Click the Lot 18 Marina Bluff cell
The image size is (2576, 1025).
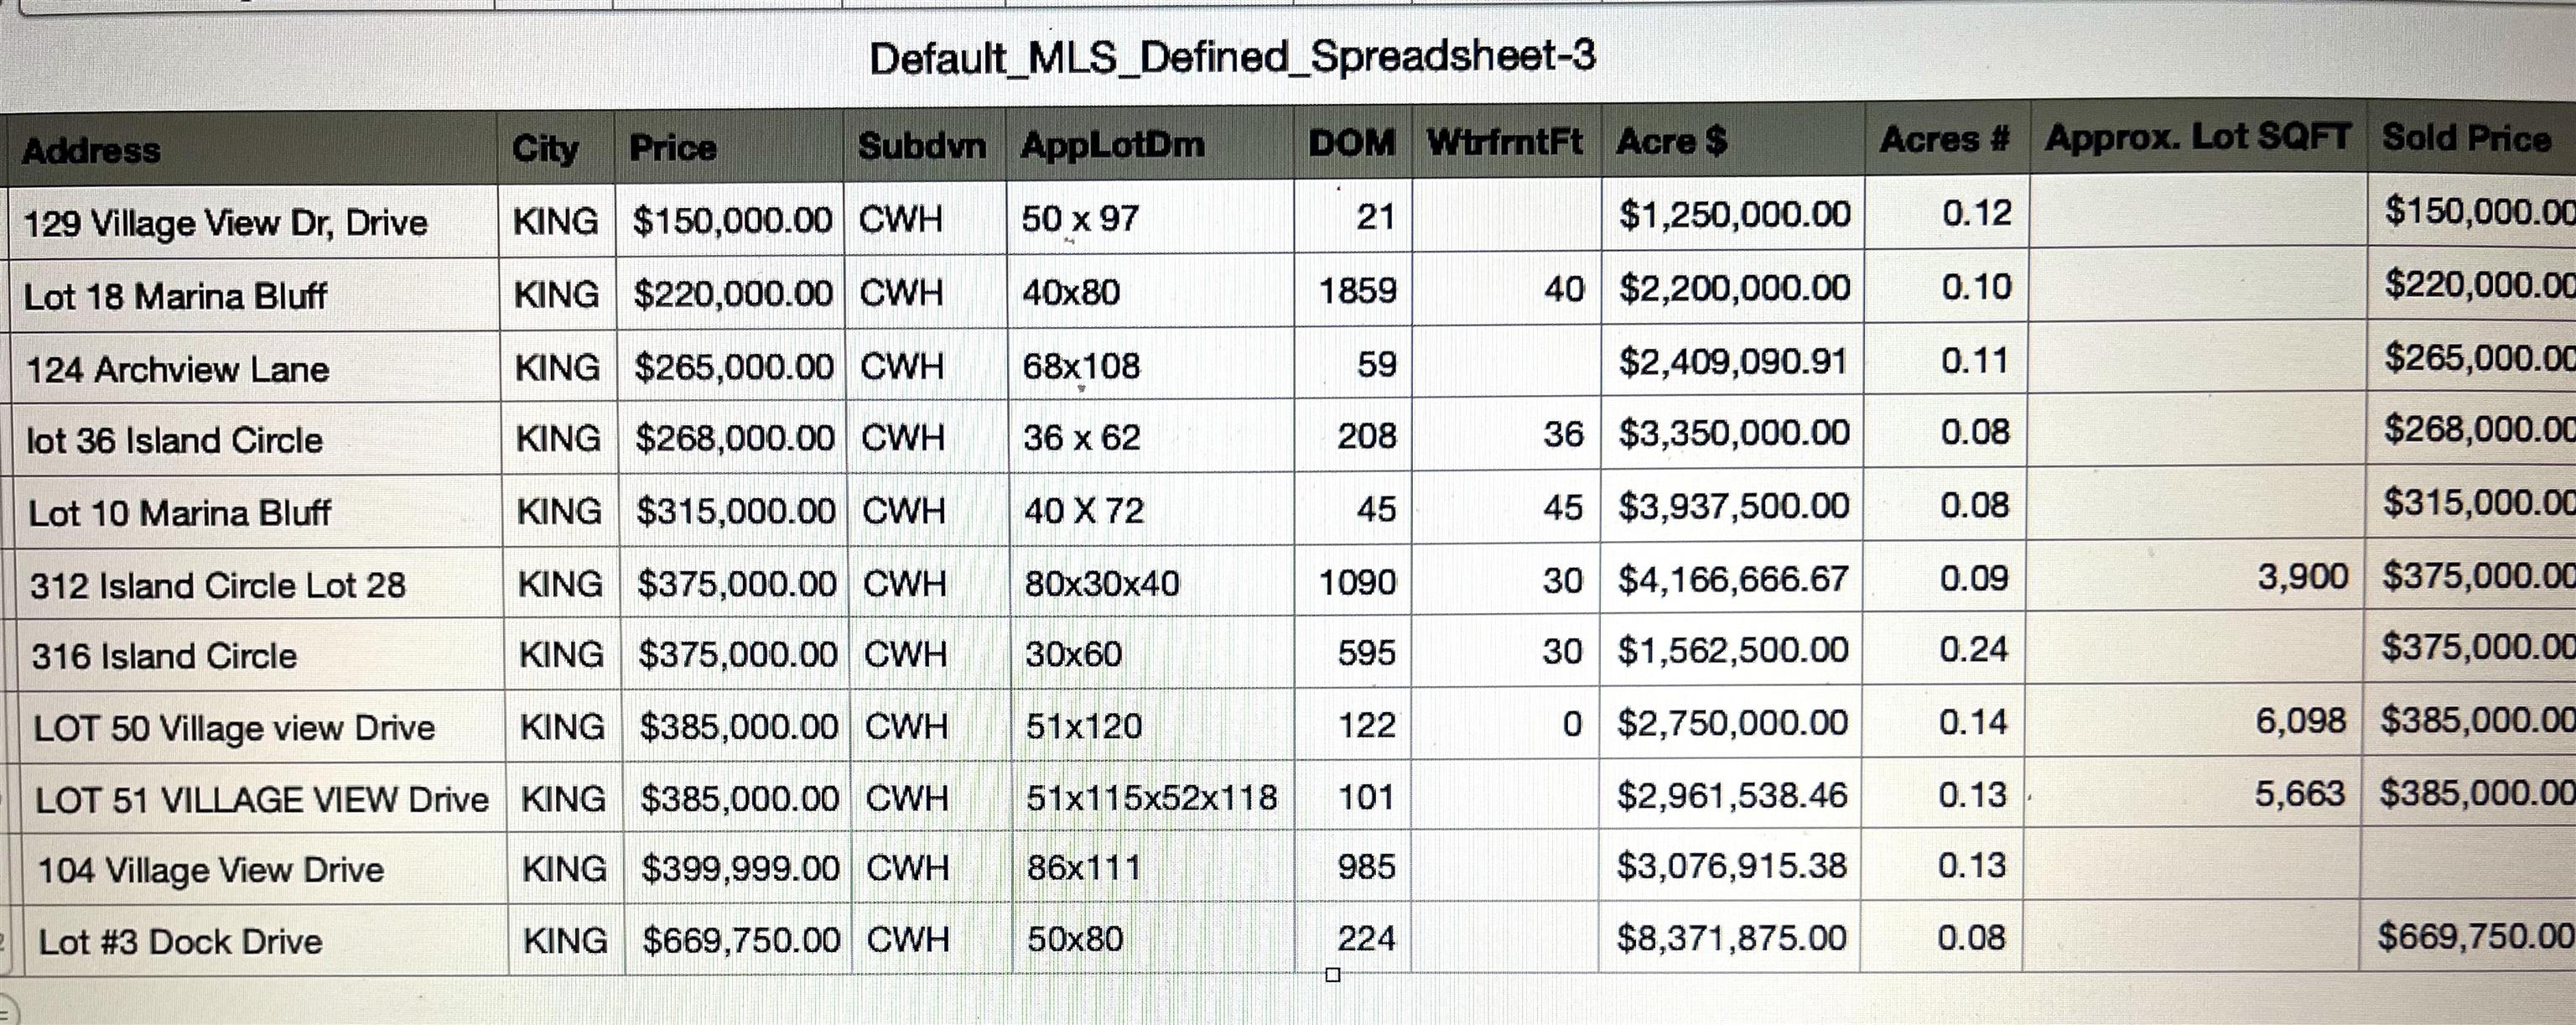click(x=176, y=296)
